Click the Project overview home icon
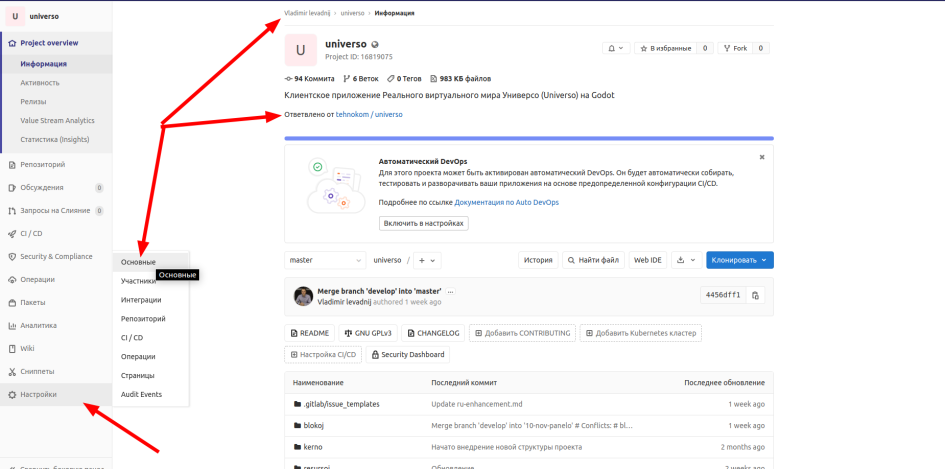The height and width of the screenshot is (469, 945). (12, 43)
